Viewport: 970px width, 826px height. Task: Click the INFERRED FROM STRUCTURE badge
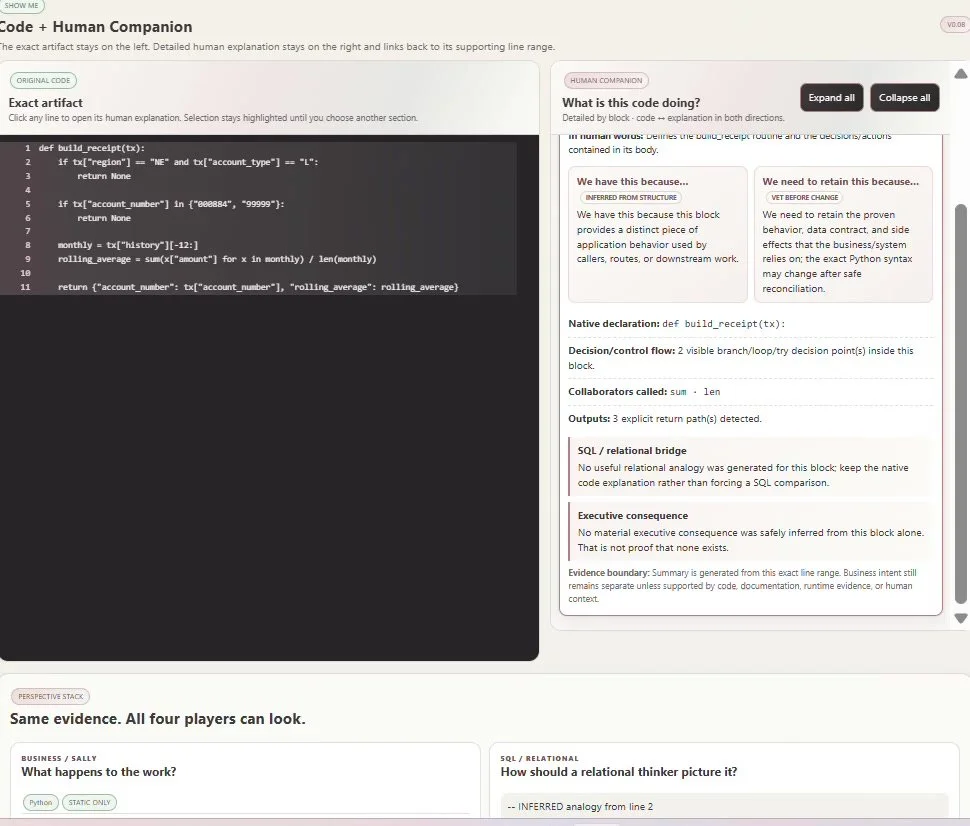click(630, 197)
